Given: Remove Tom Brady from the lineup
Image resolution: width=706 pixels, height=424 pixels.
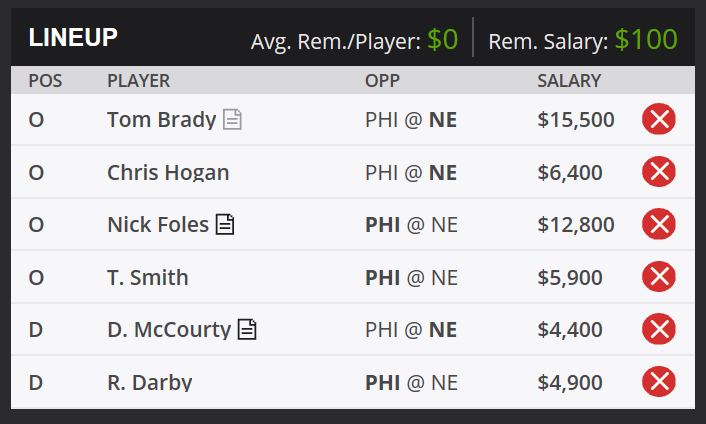Looking at the screenshot, I should click(659, 119).
